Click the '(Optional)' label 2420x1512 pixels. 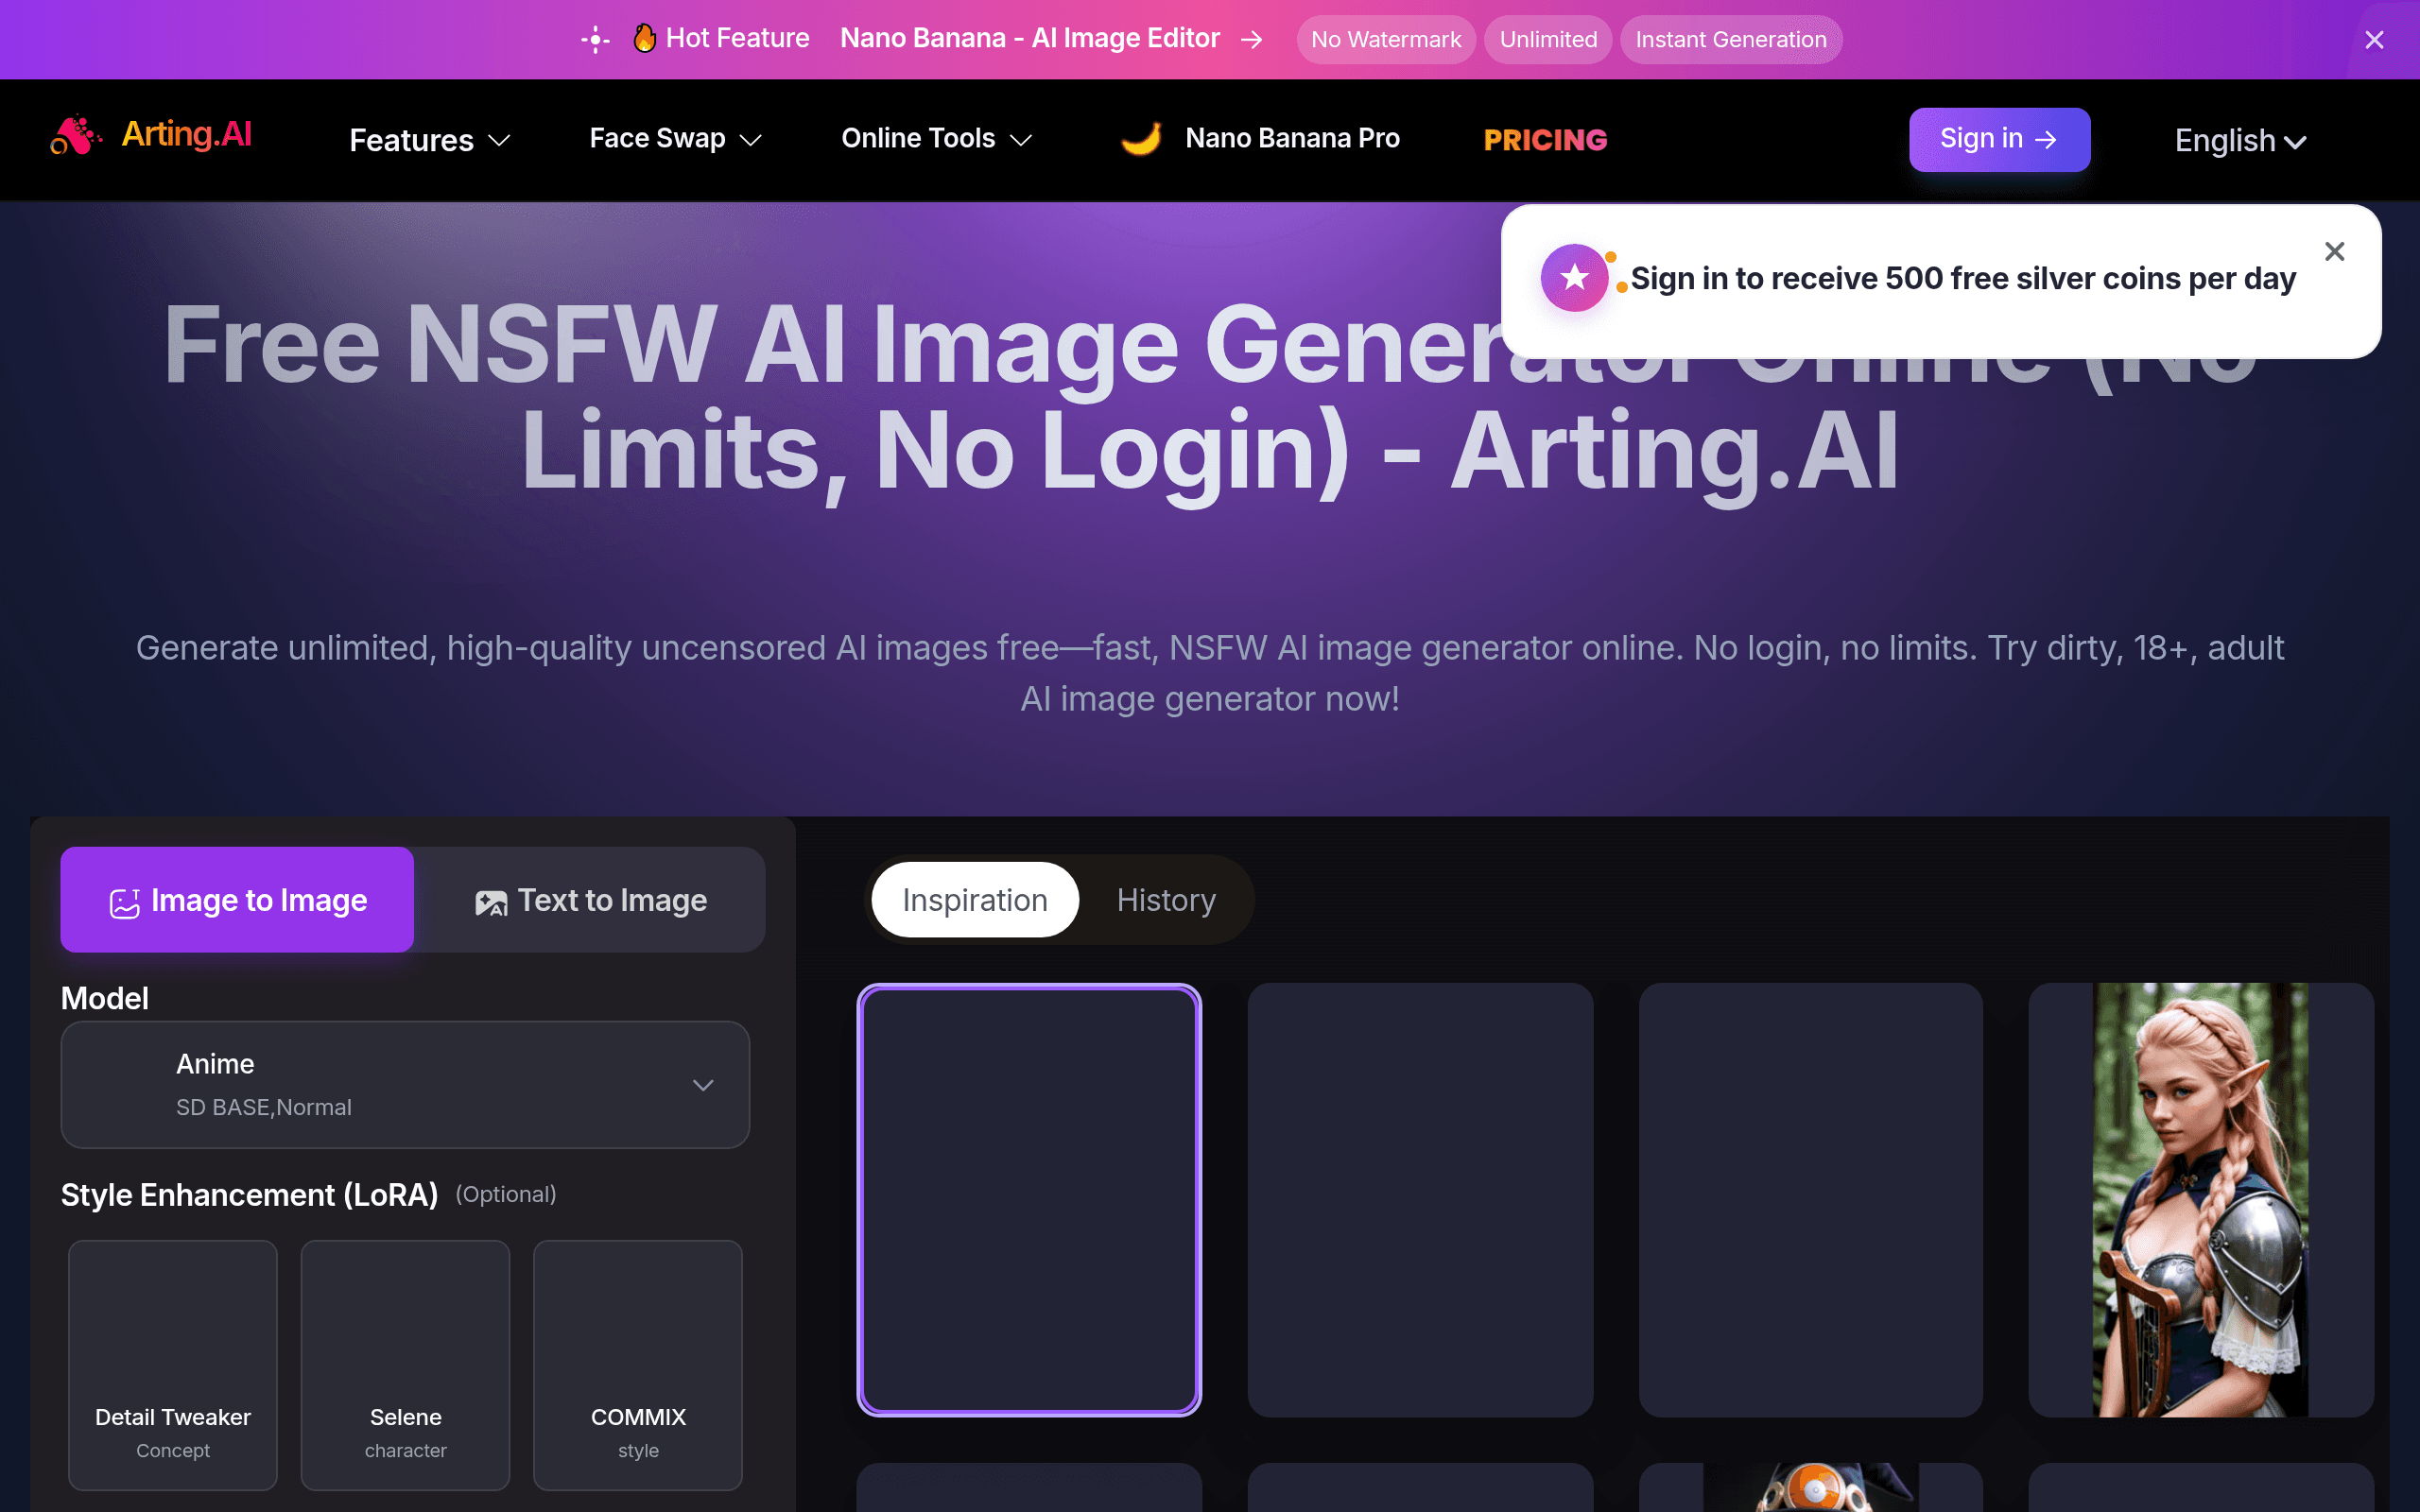click(506, 1194)
